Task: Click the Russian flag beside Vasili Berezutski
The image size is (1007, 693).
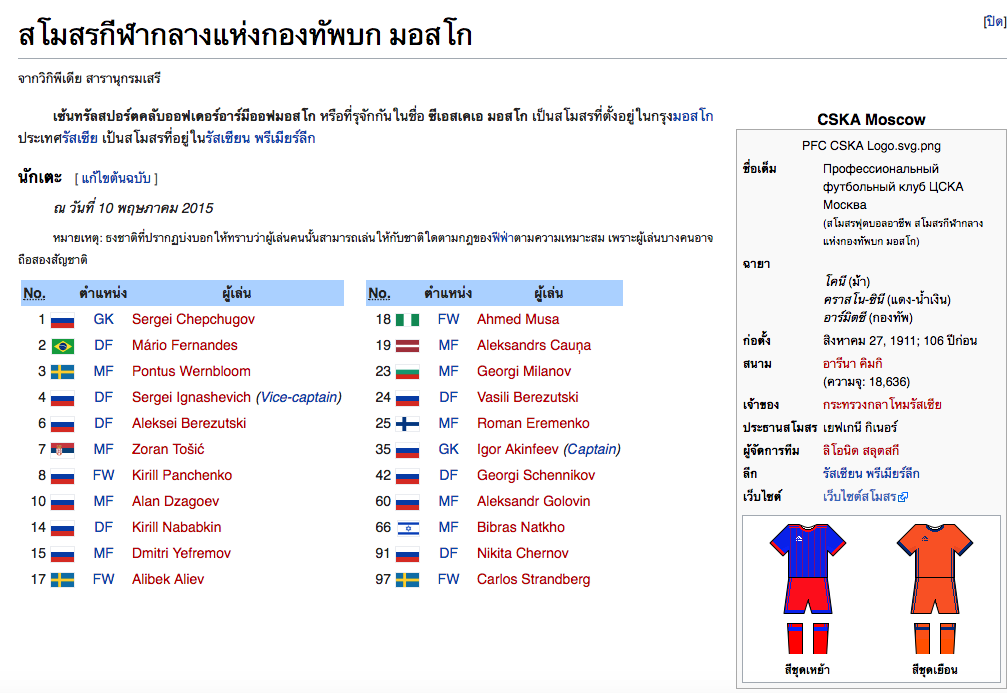Action: coord(407,398)
